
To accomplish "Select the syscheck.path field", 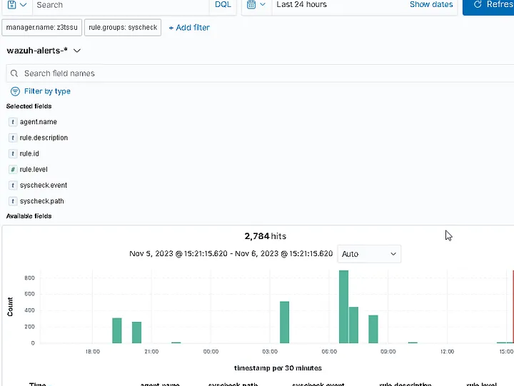I will (42, 201).
